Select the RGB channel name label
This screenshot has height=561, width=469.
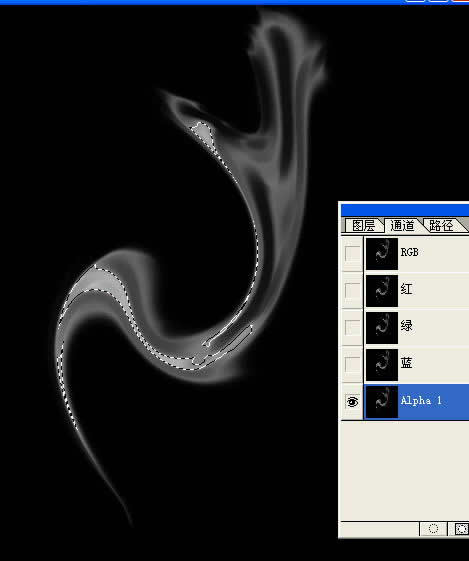409,252
